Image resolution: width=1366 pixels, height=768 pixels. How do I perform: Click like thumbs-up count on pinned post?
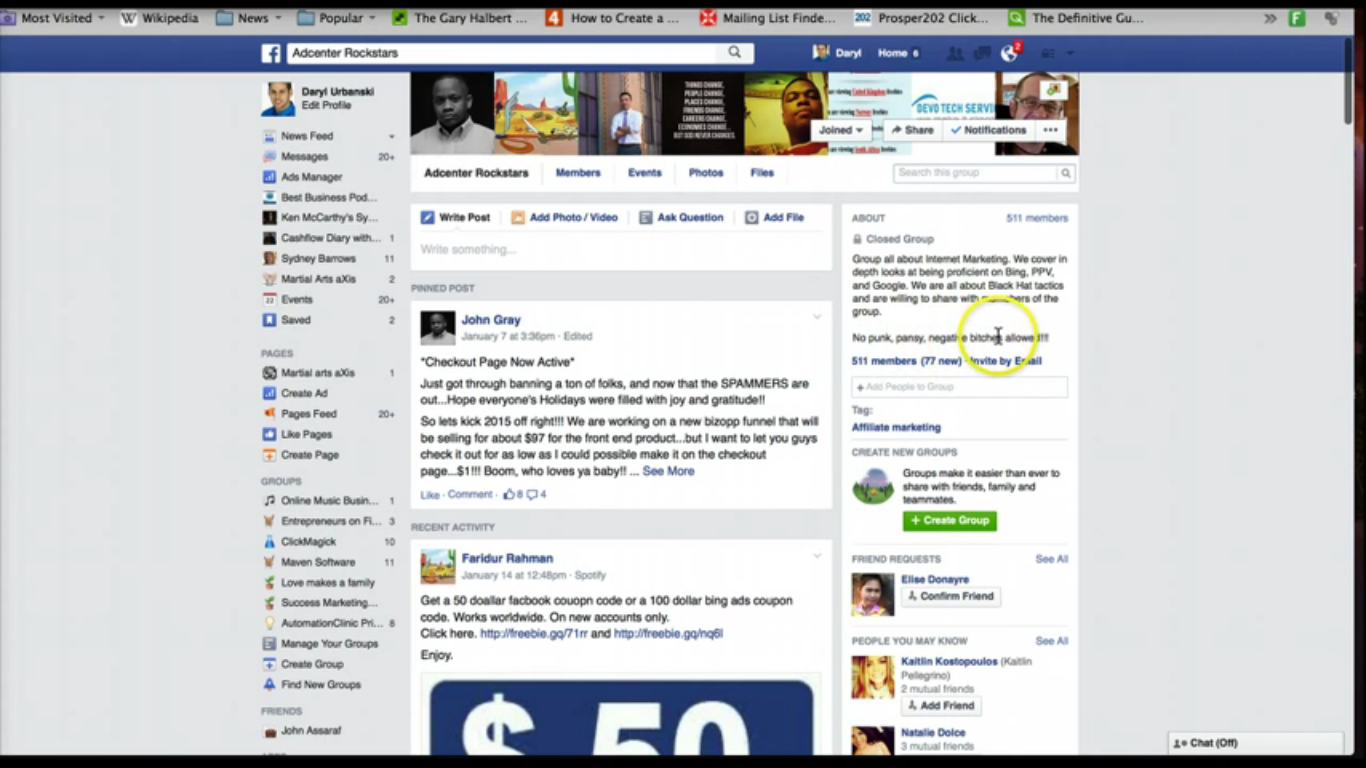[x=513, y=494]
